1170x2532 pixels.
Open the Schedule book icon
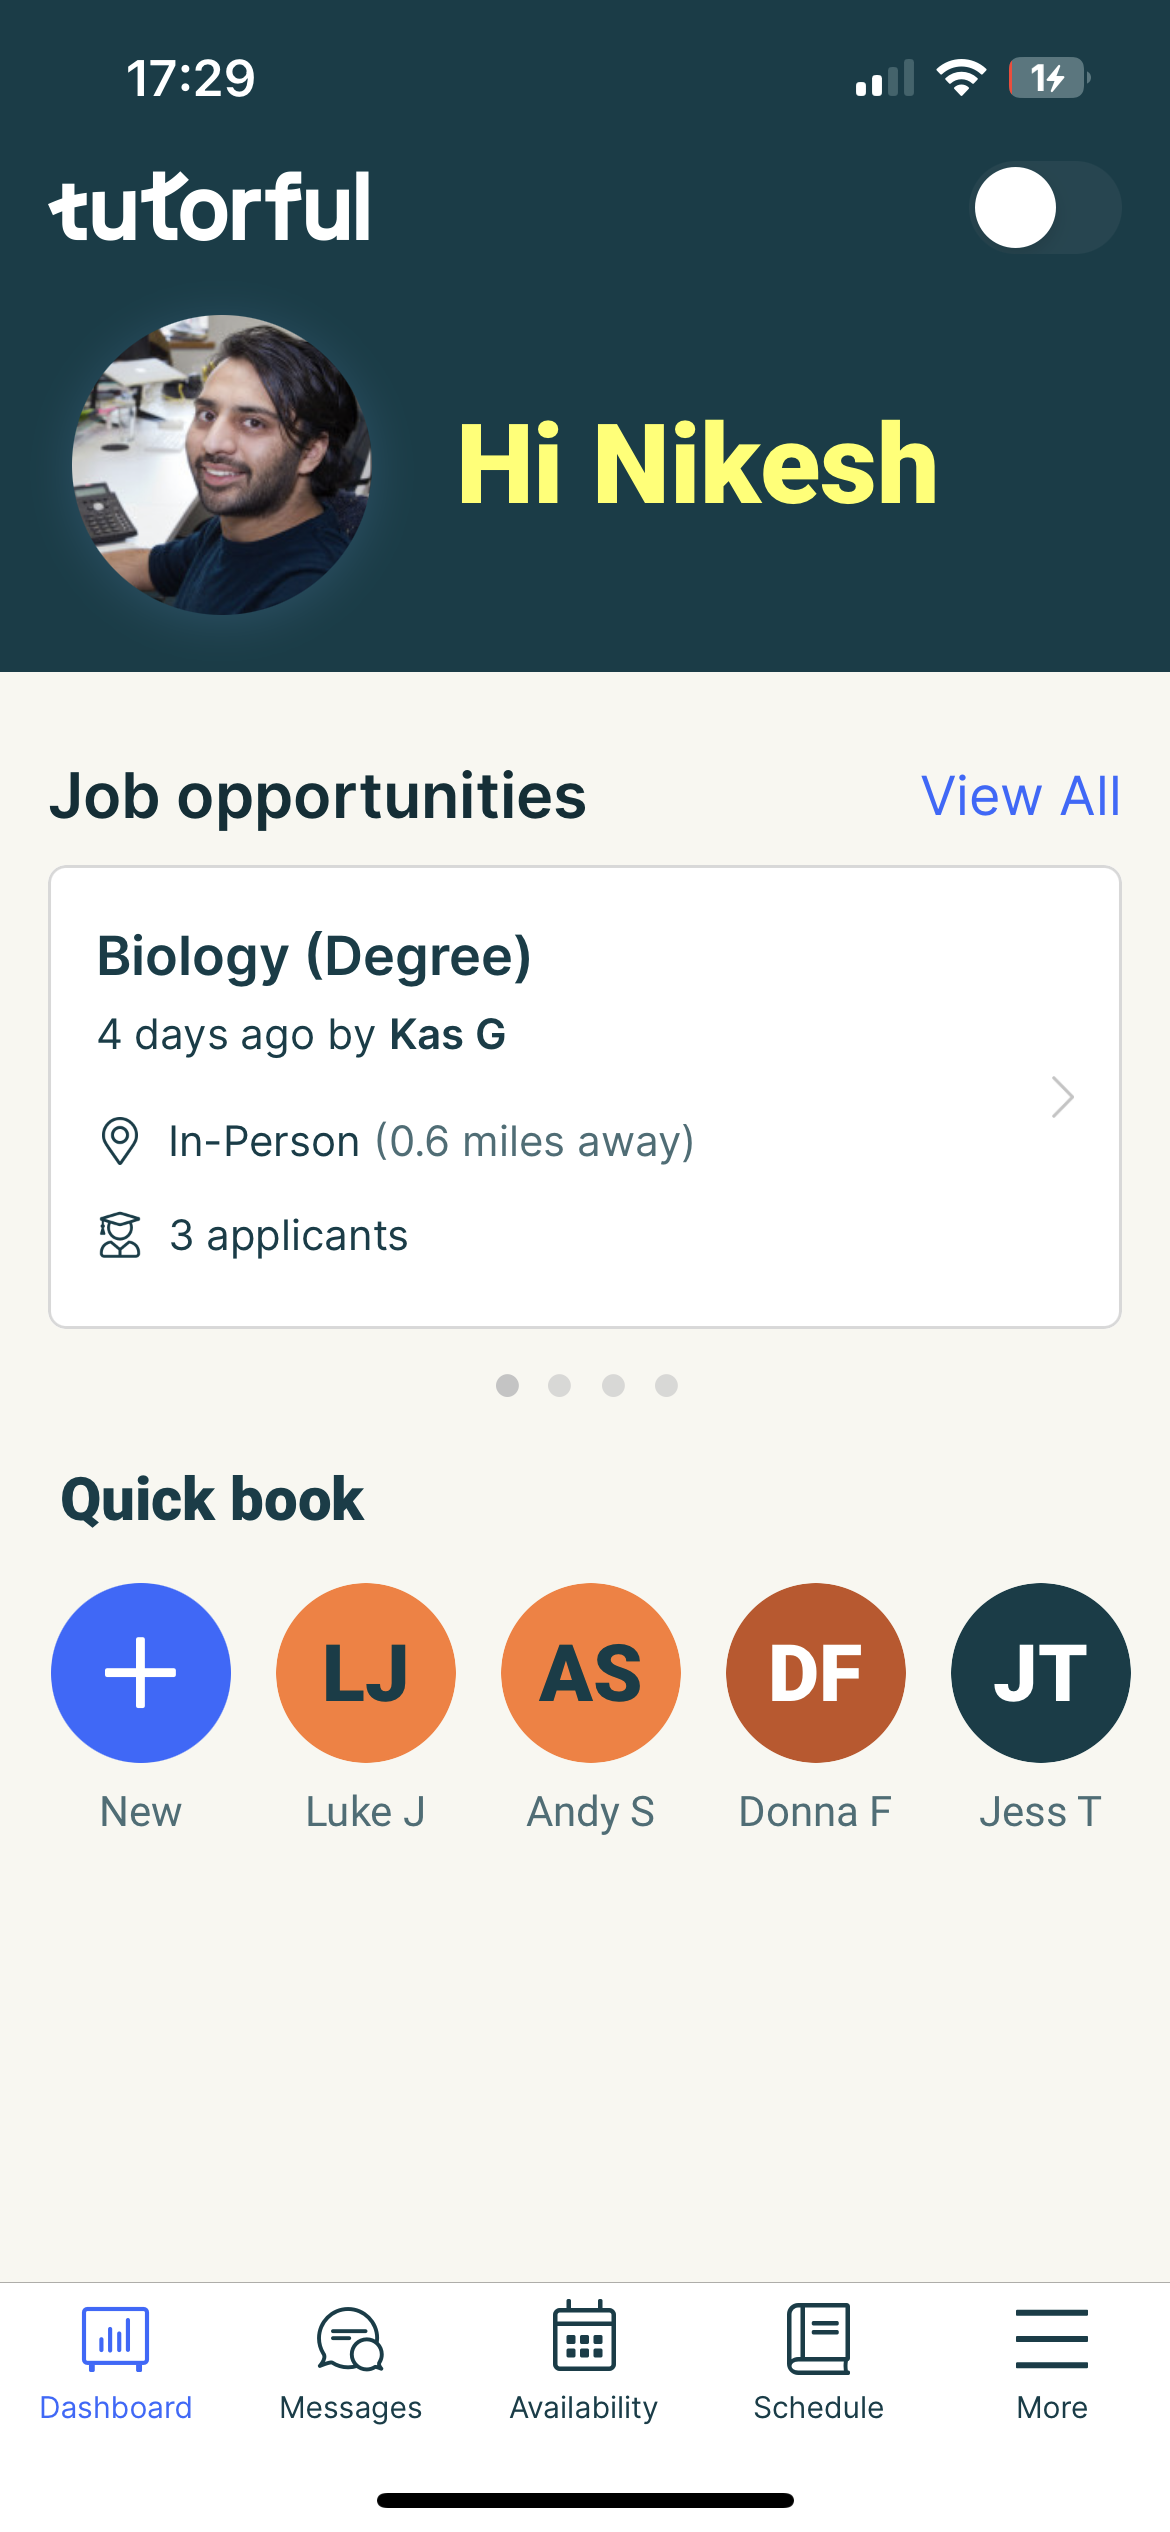click(x=818, y=2338)
